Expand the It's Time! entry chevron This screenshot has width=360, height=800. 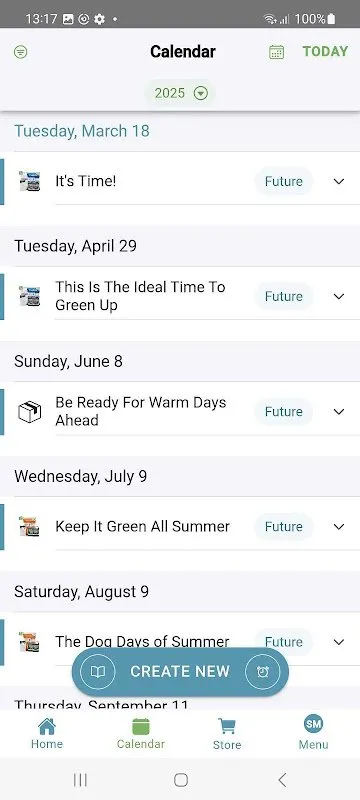pyautogui.click(x=339, y=182)
